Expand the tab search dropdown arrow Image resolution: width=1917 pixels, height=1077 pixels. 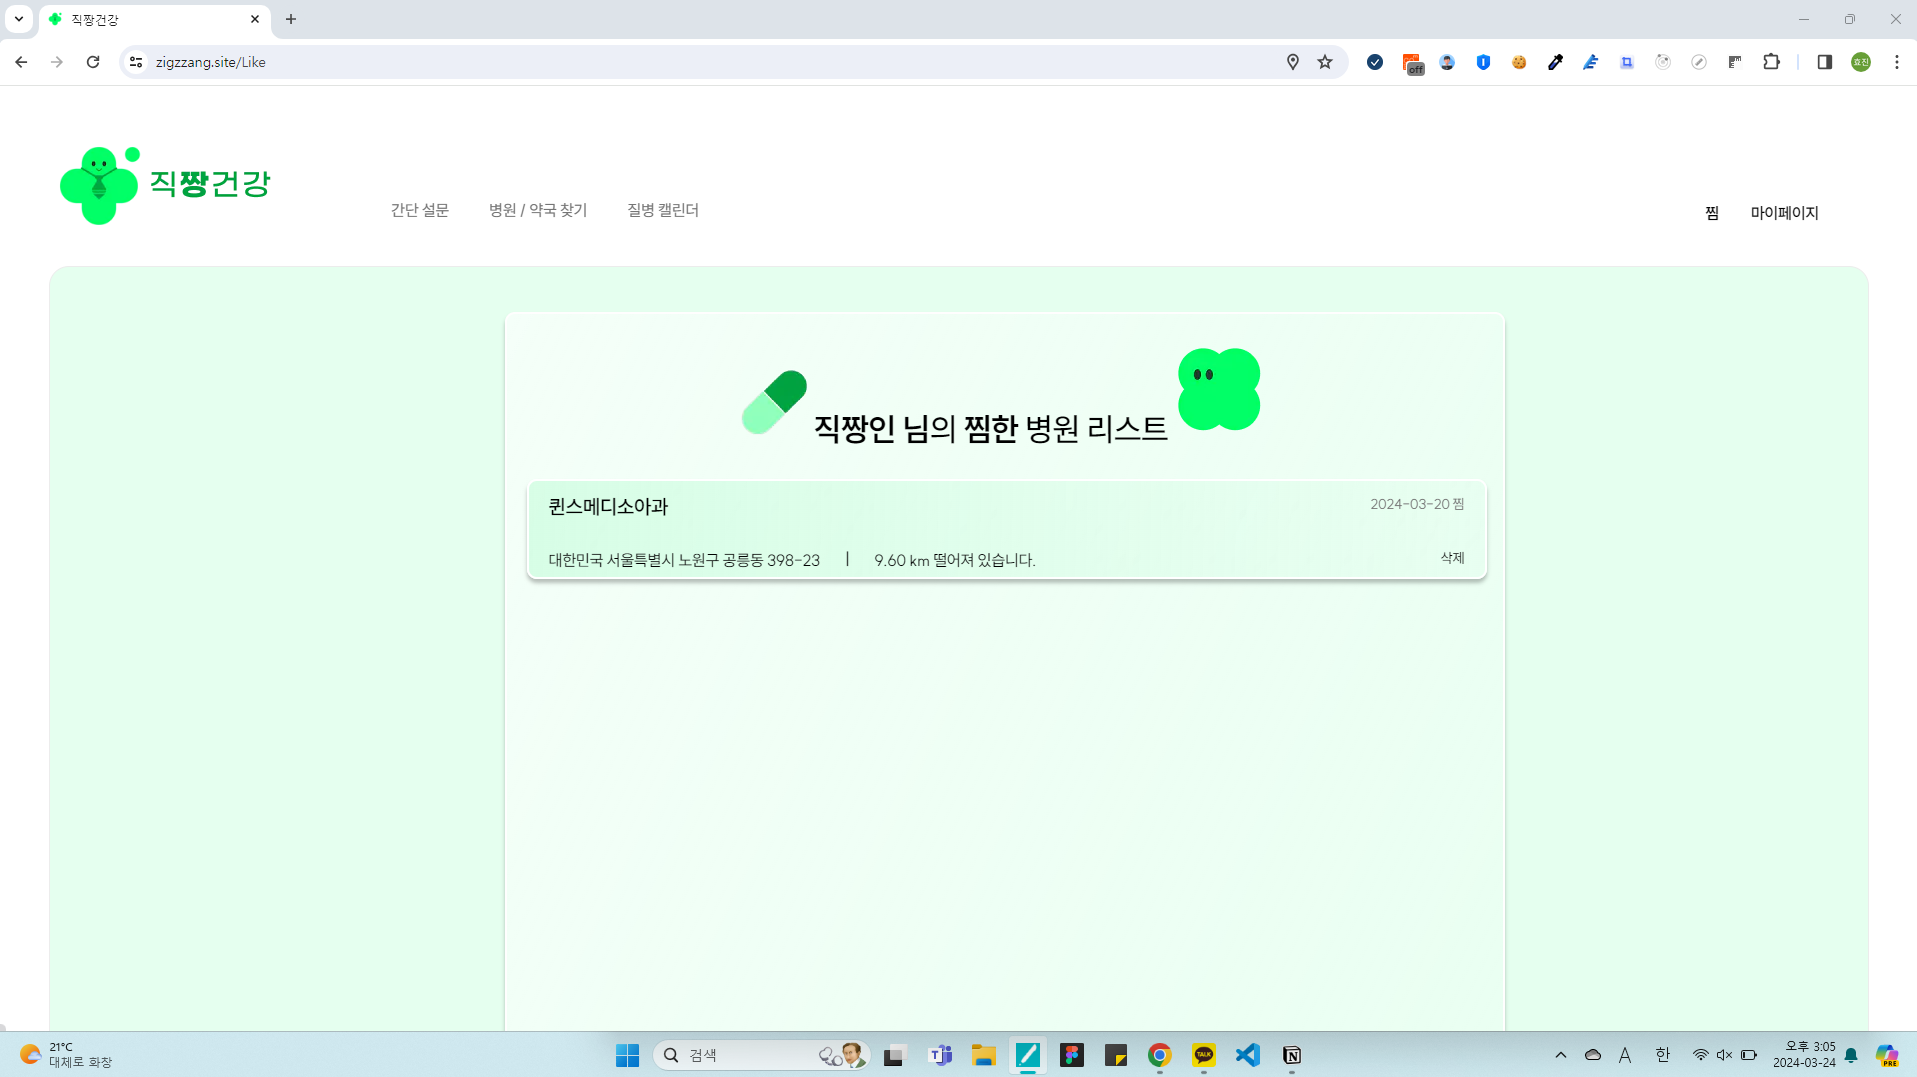pyautogui.click(x=19, y=19)
